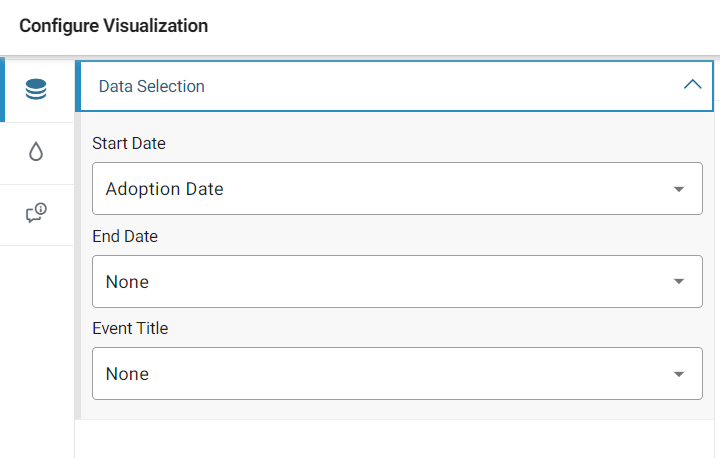This screenshot has height=458, width=720.
Task: Click the None value under End Date
Action: [127, 282]
